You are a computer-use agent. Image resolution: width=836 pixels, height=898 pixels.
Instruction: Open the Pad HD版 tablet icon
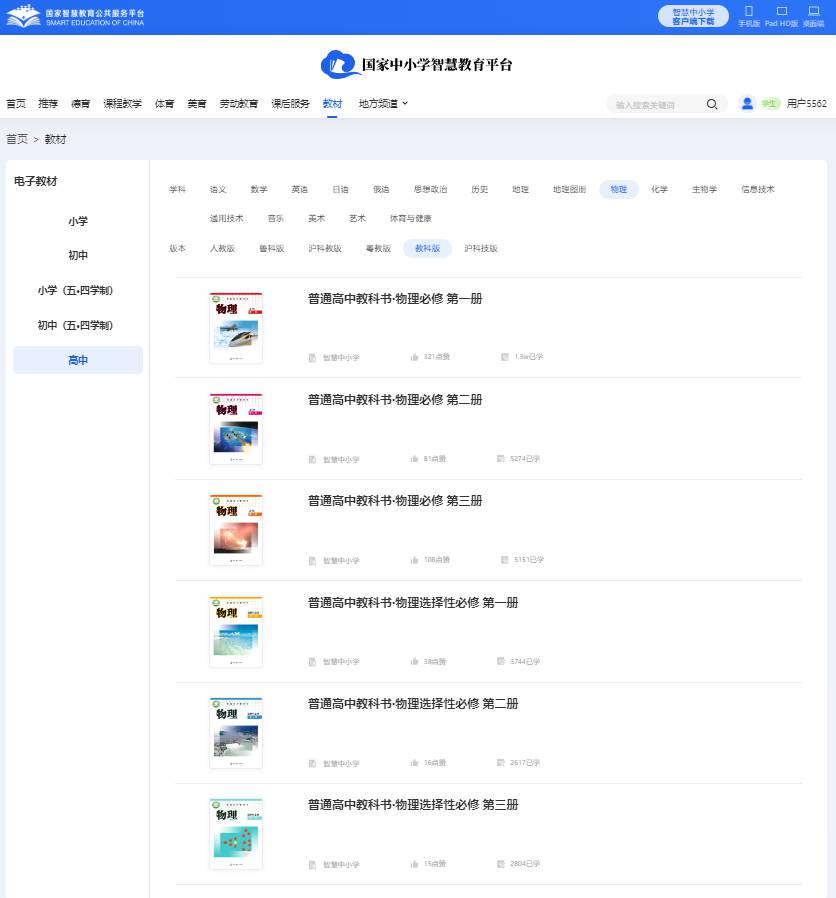(781, 12)
